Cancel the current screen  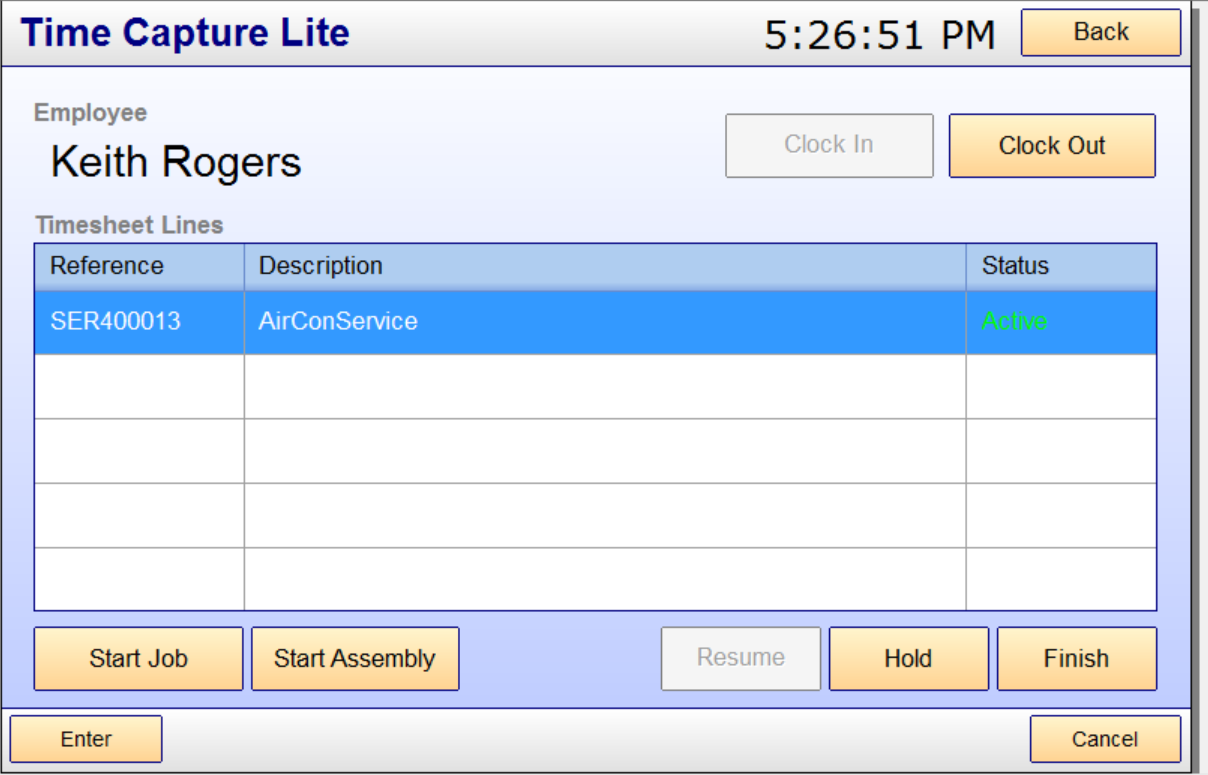click(1104, 740)
